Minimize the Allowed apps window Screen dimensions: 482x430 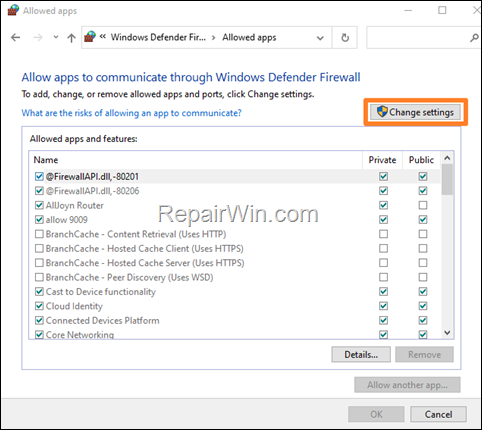pos(408,11)
